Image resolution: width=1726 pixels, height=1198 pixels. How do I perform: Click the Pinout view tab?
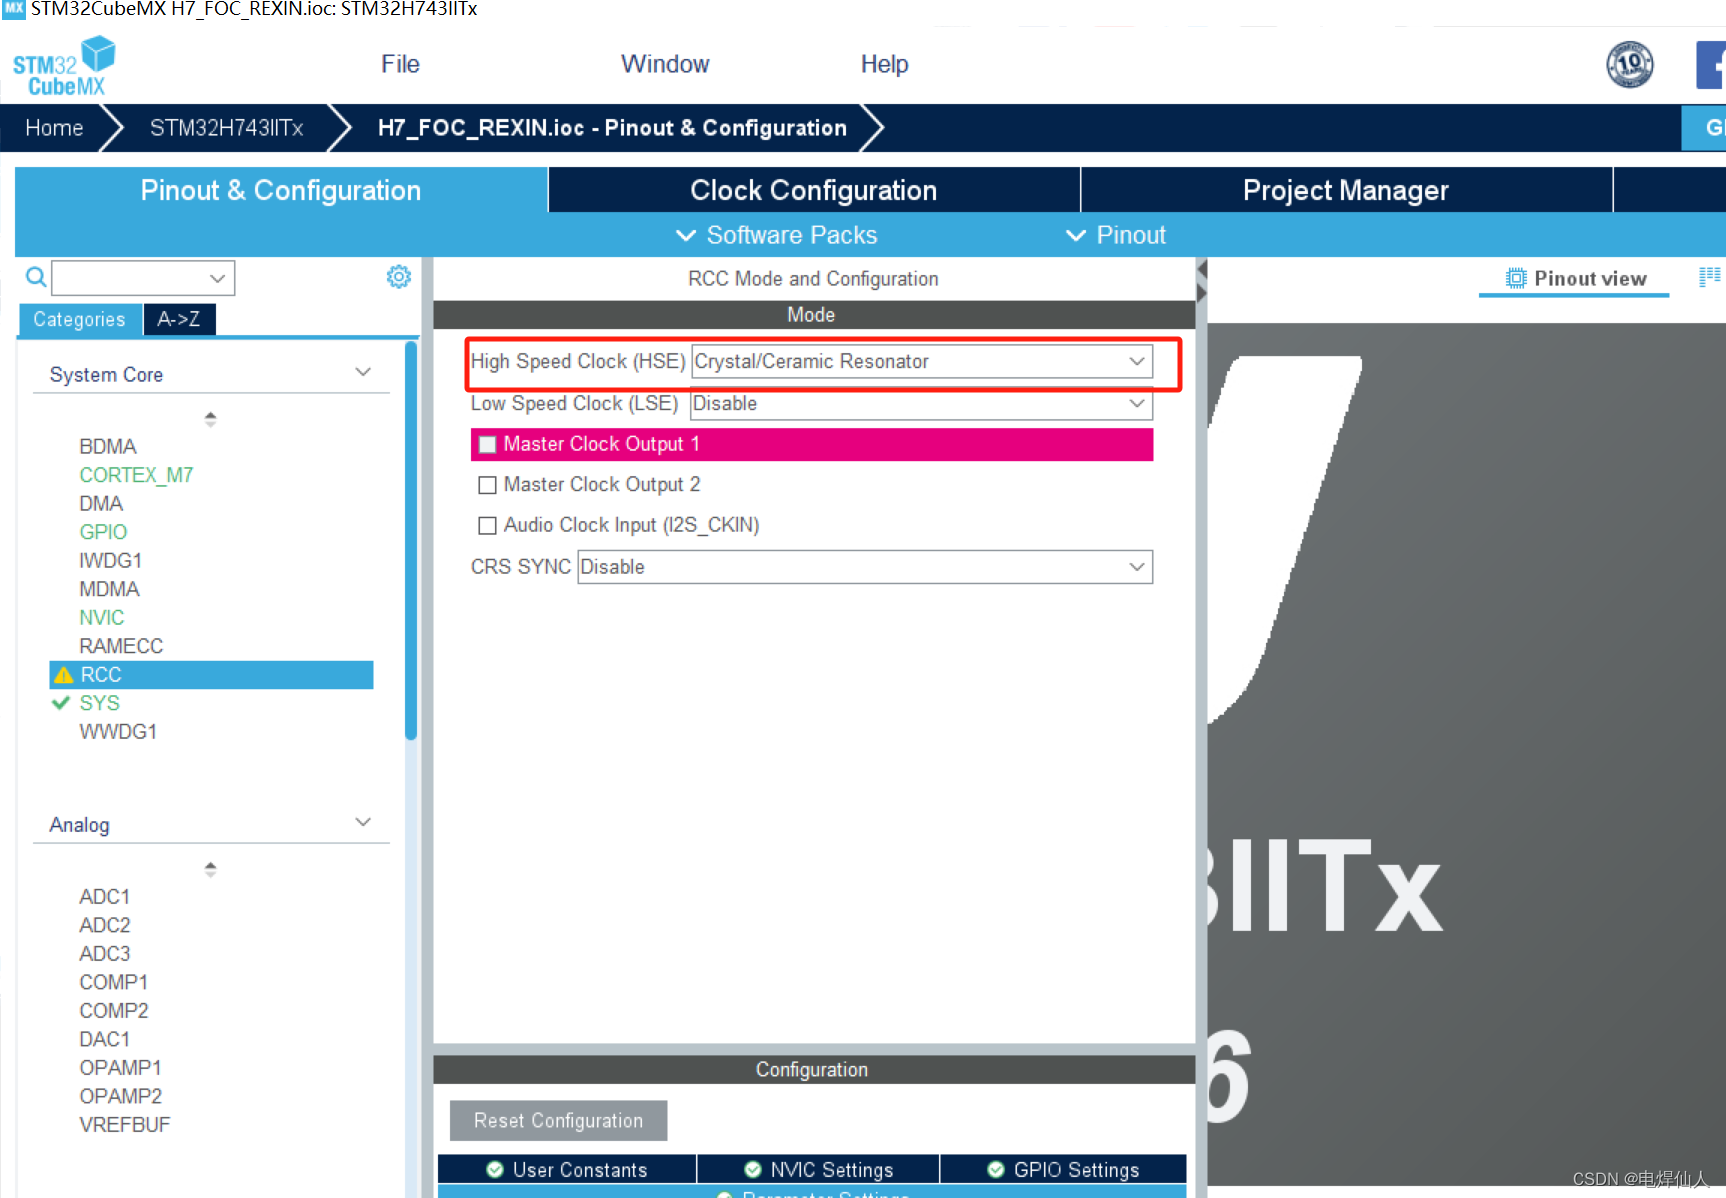click(x=1575, y=279)
